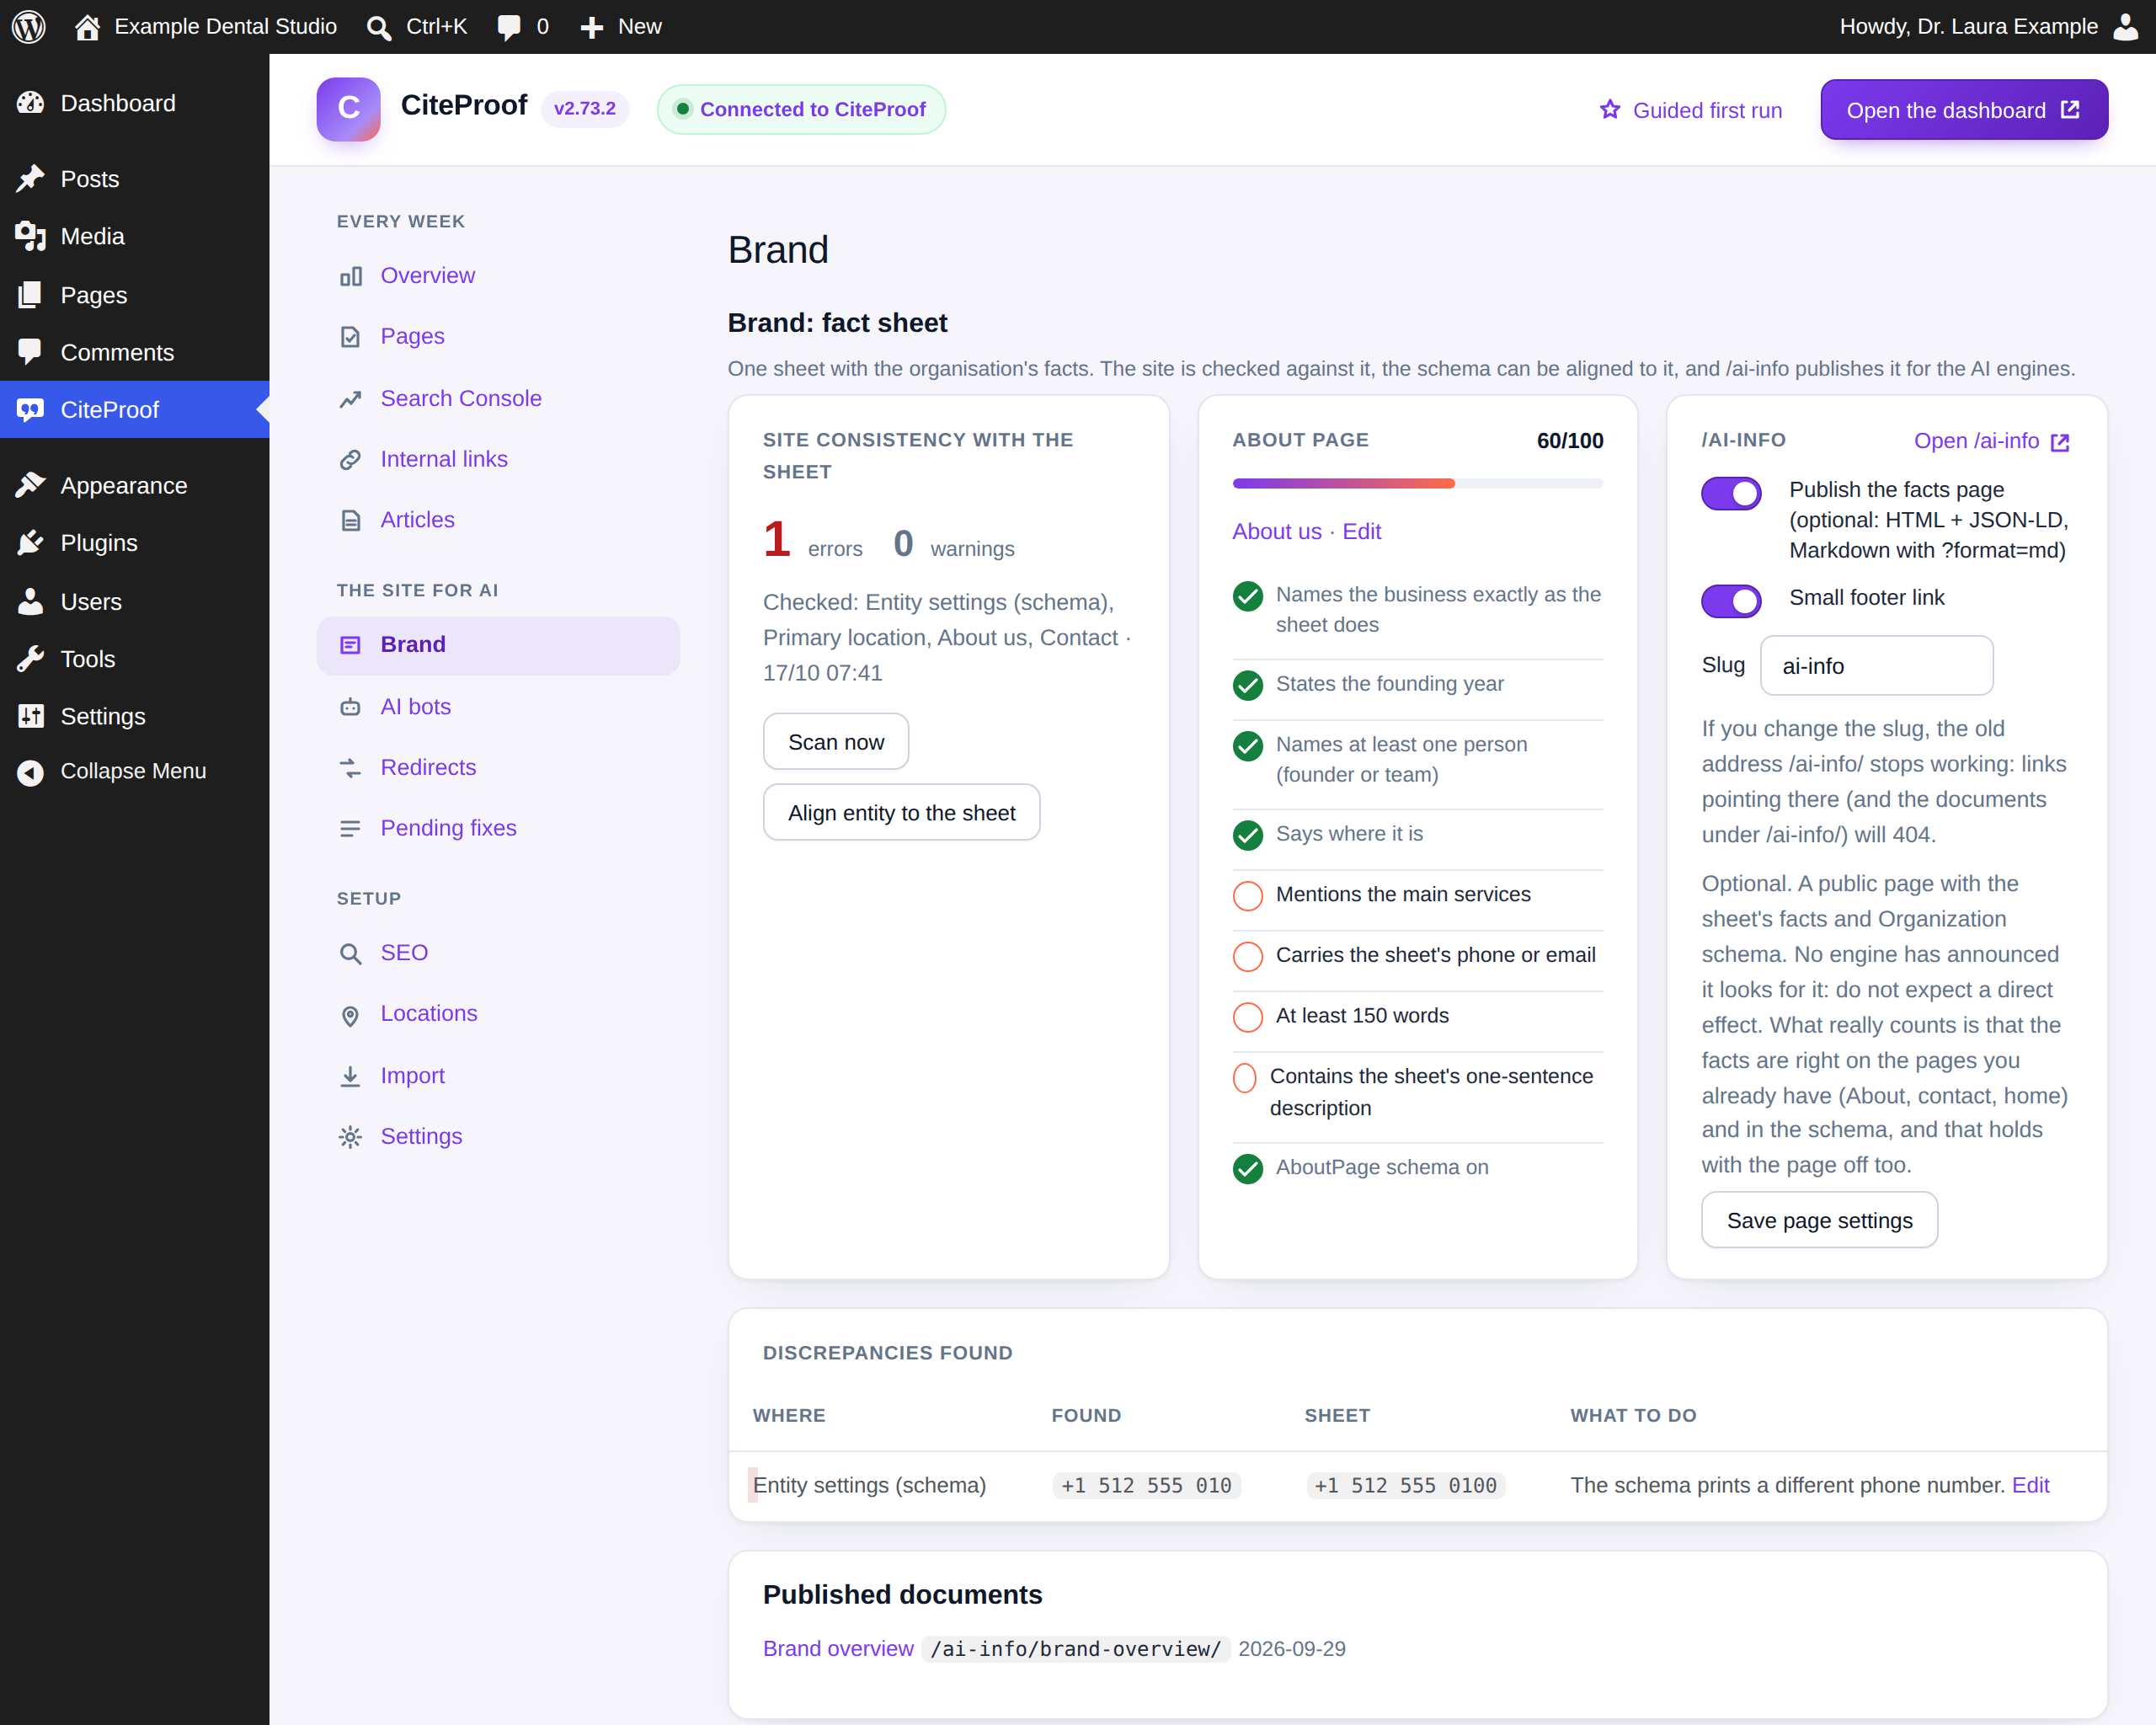Click the AI bots robot icon

pyautogui.click(x=350, y=707)
